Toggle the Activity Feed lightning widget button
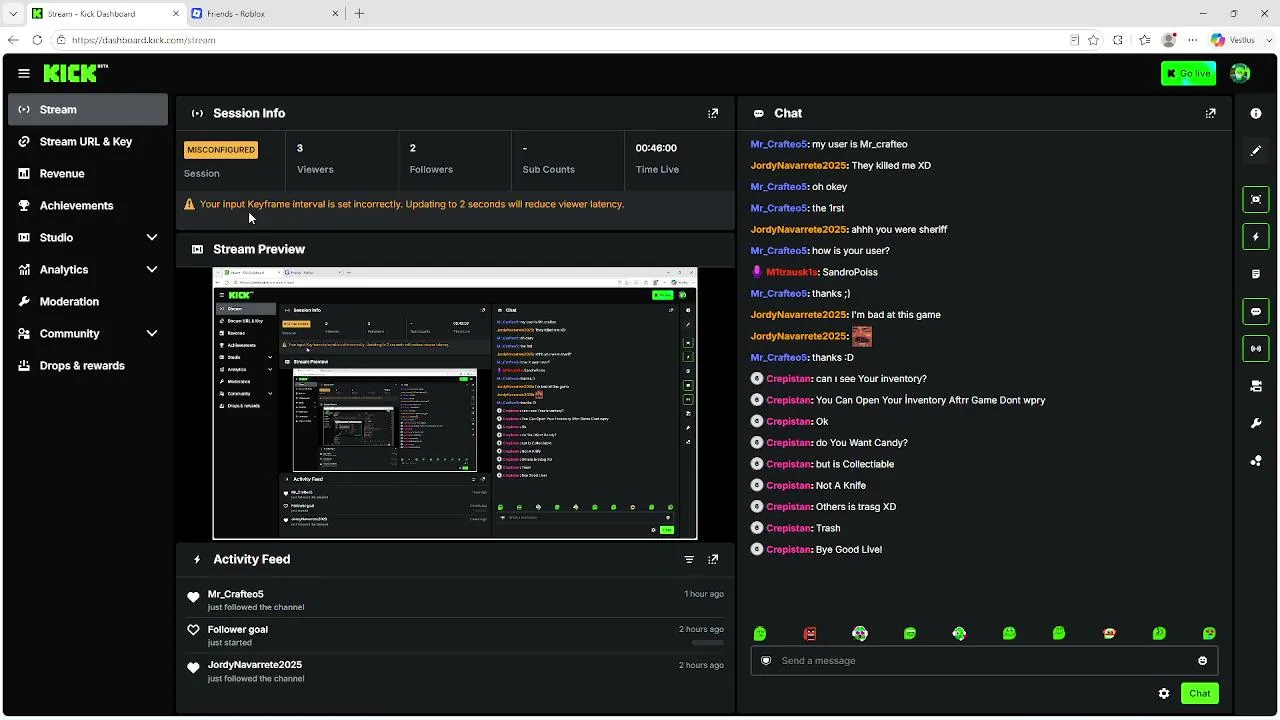 point(1256,237)
